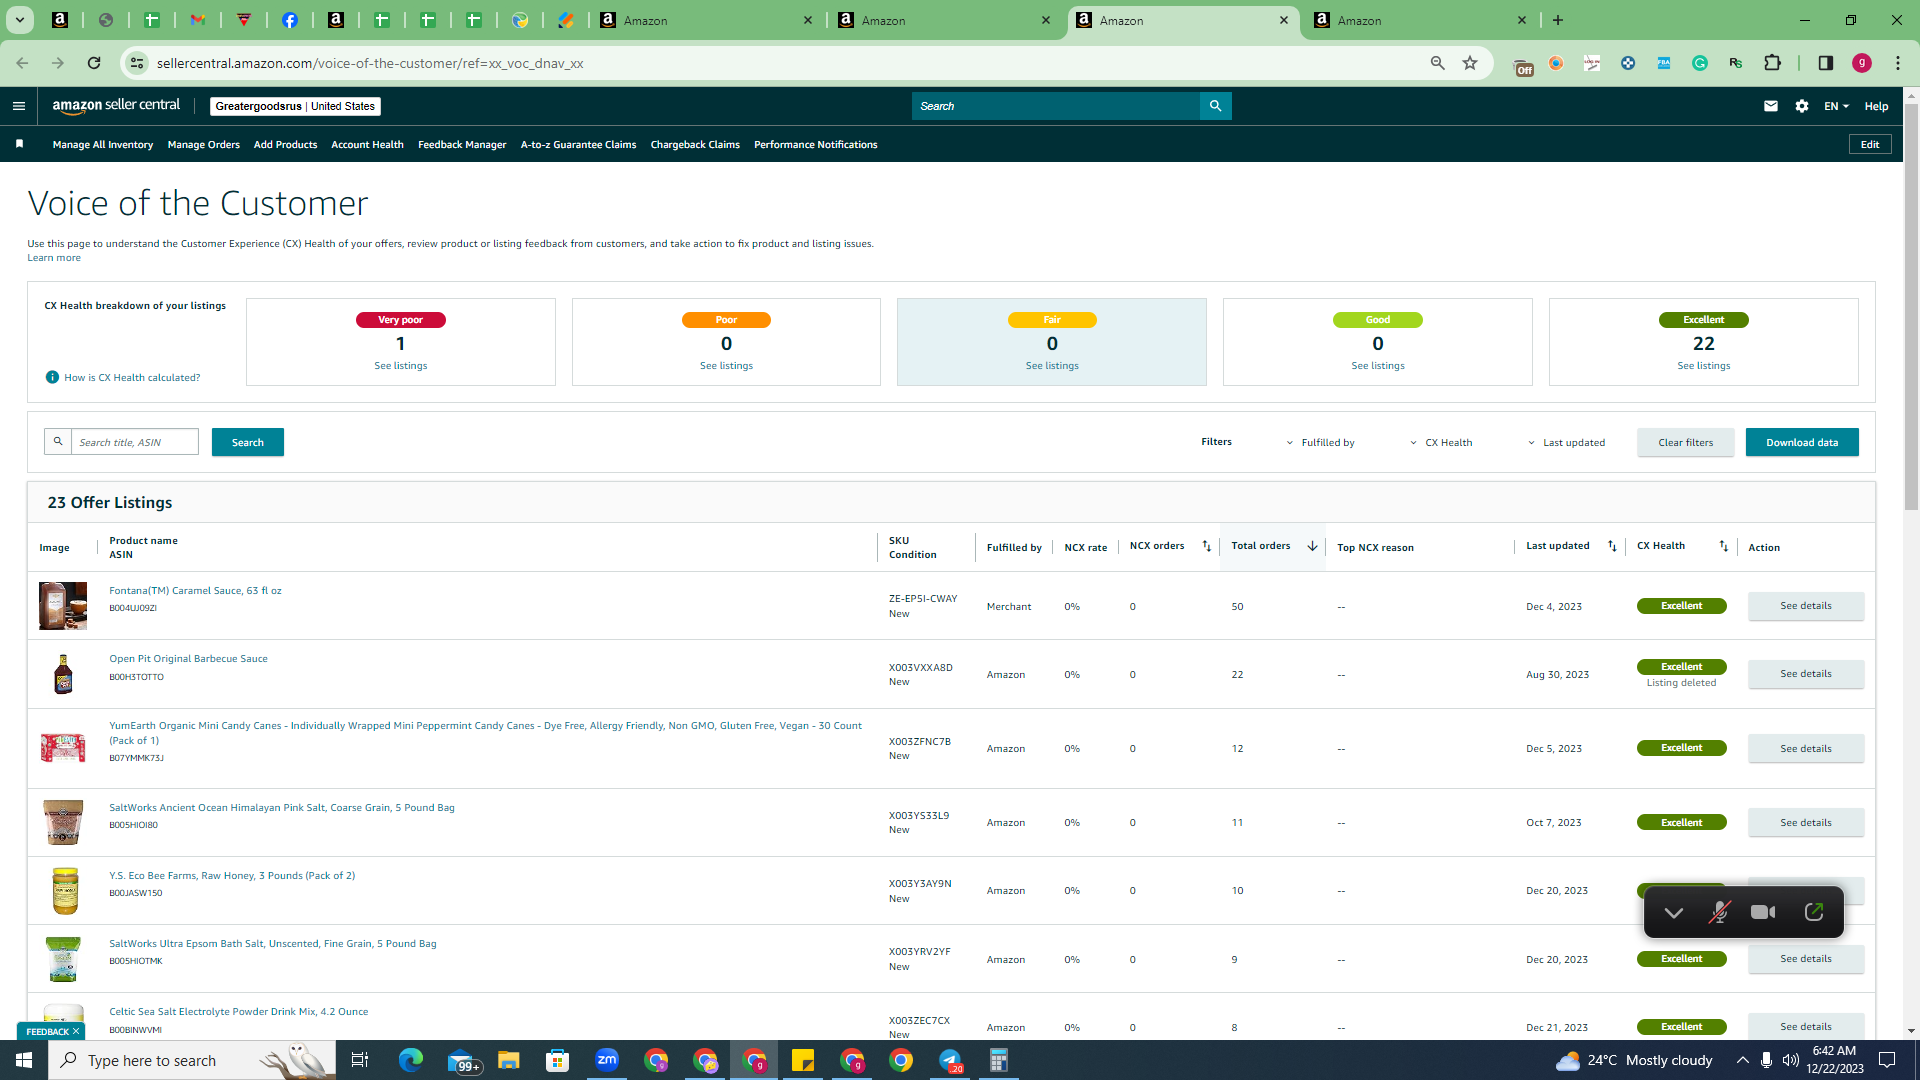Open the Seller Central hamburger menu
The height and width of the screenshot is (1080, 1920).
18,106
